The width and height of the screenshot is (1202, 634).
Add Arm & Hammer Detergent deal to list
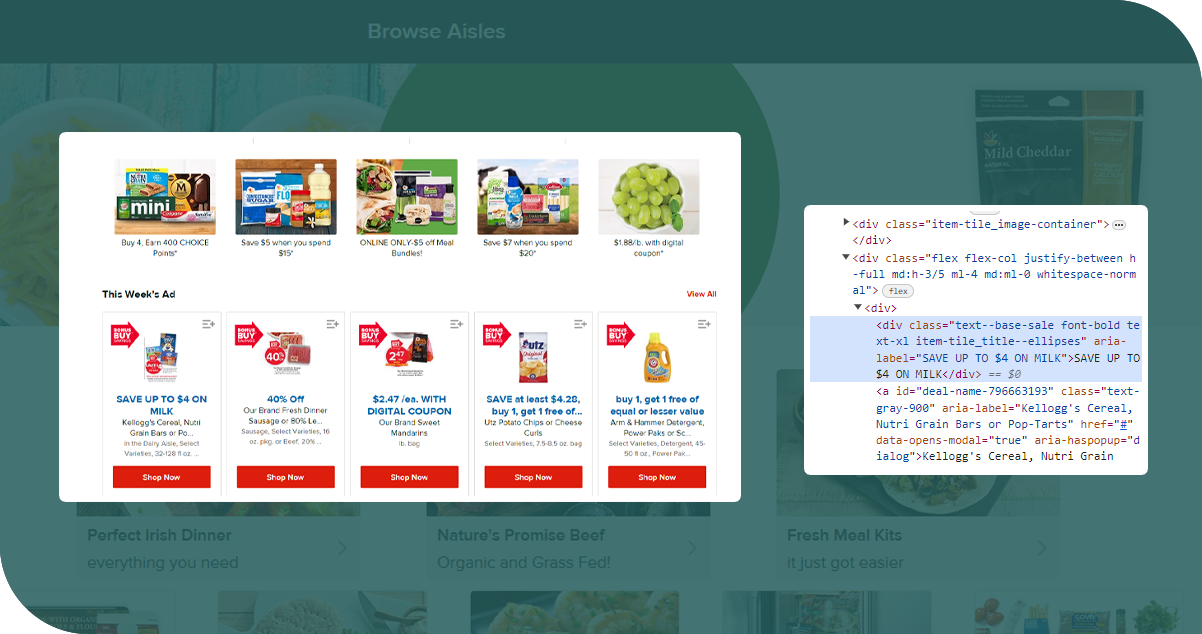704,324
